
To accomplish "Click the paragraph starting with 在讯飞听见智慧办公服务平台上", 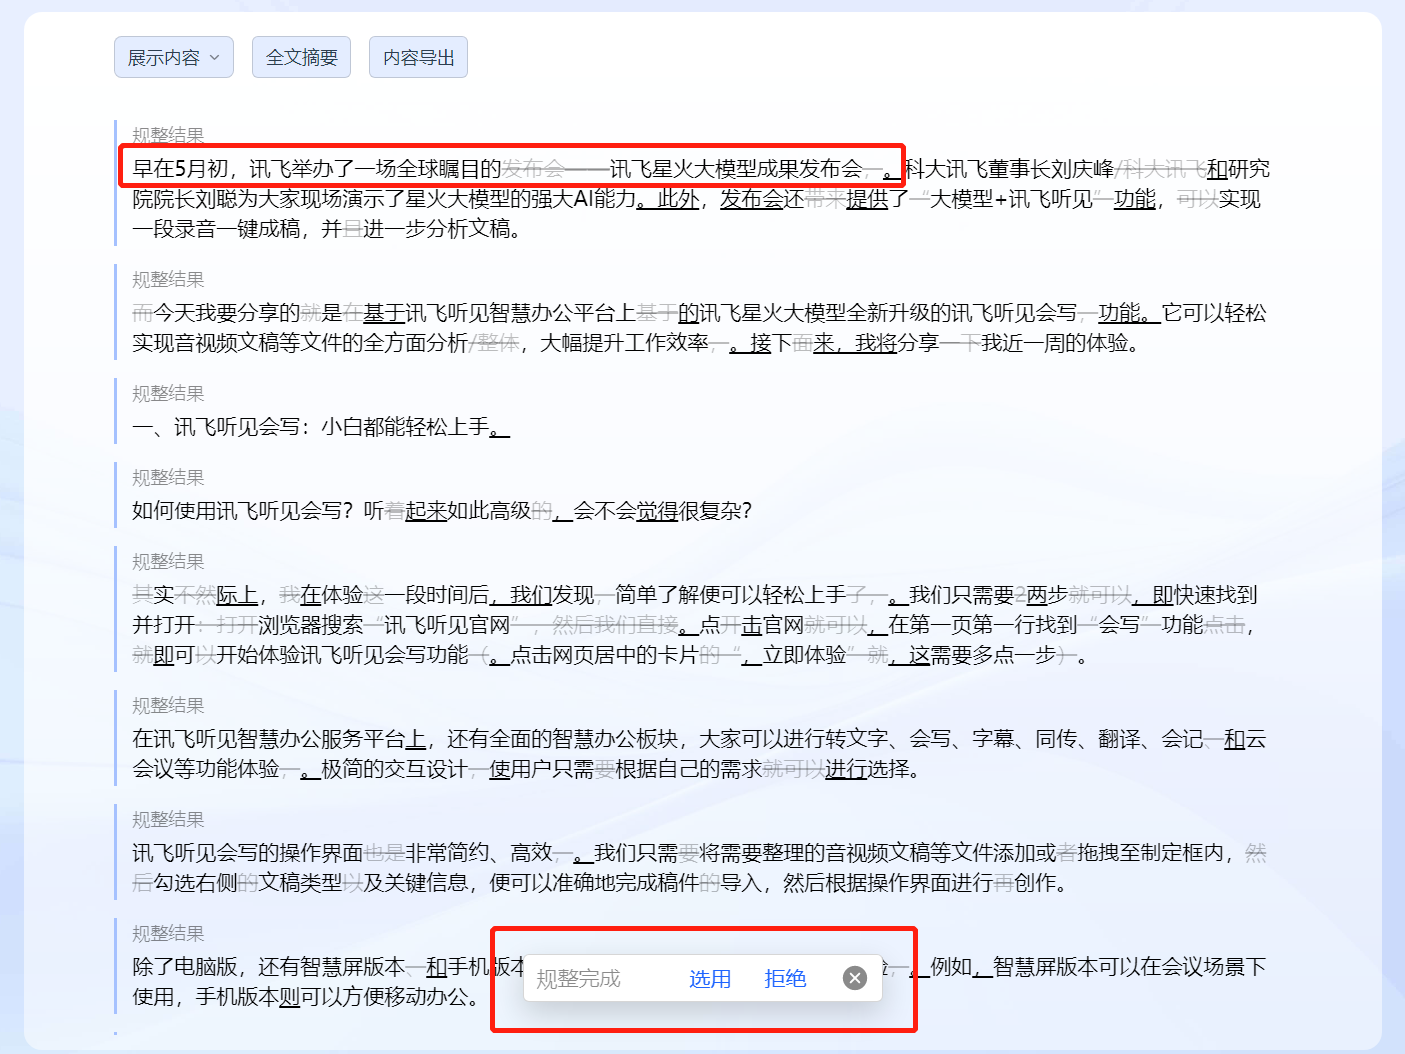I will coord(699,754).
